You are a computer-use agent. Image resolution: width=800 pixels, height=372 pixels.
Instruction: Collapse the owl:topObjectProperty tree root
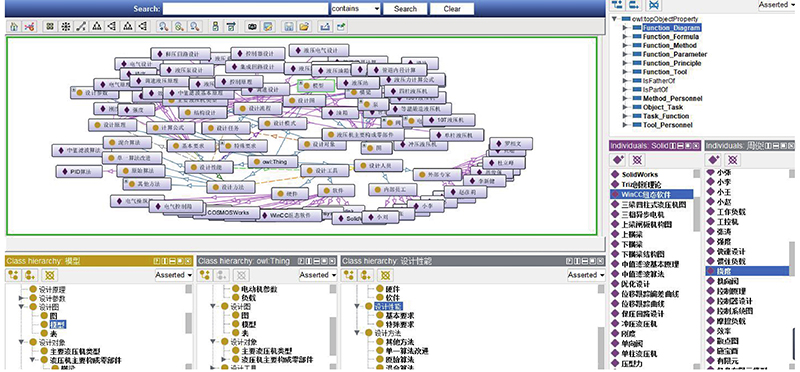click(615, 19)
